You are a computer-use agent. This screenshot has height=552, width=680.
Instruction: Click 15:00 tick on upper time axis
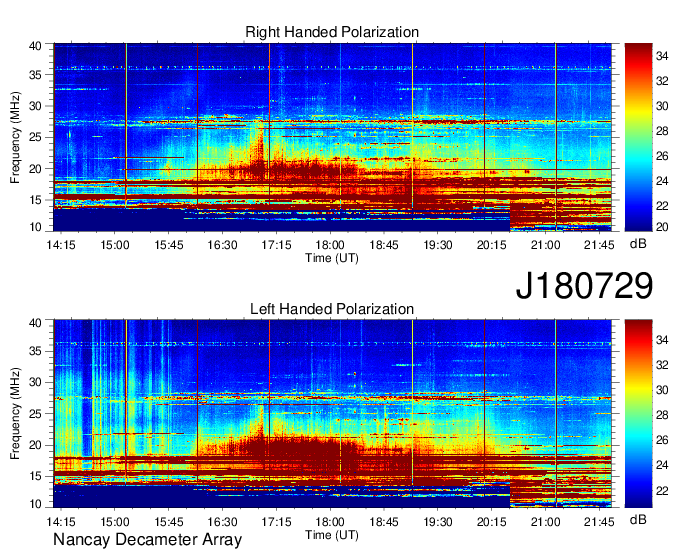115,245
